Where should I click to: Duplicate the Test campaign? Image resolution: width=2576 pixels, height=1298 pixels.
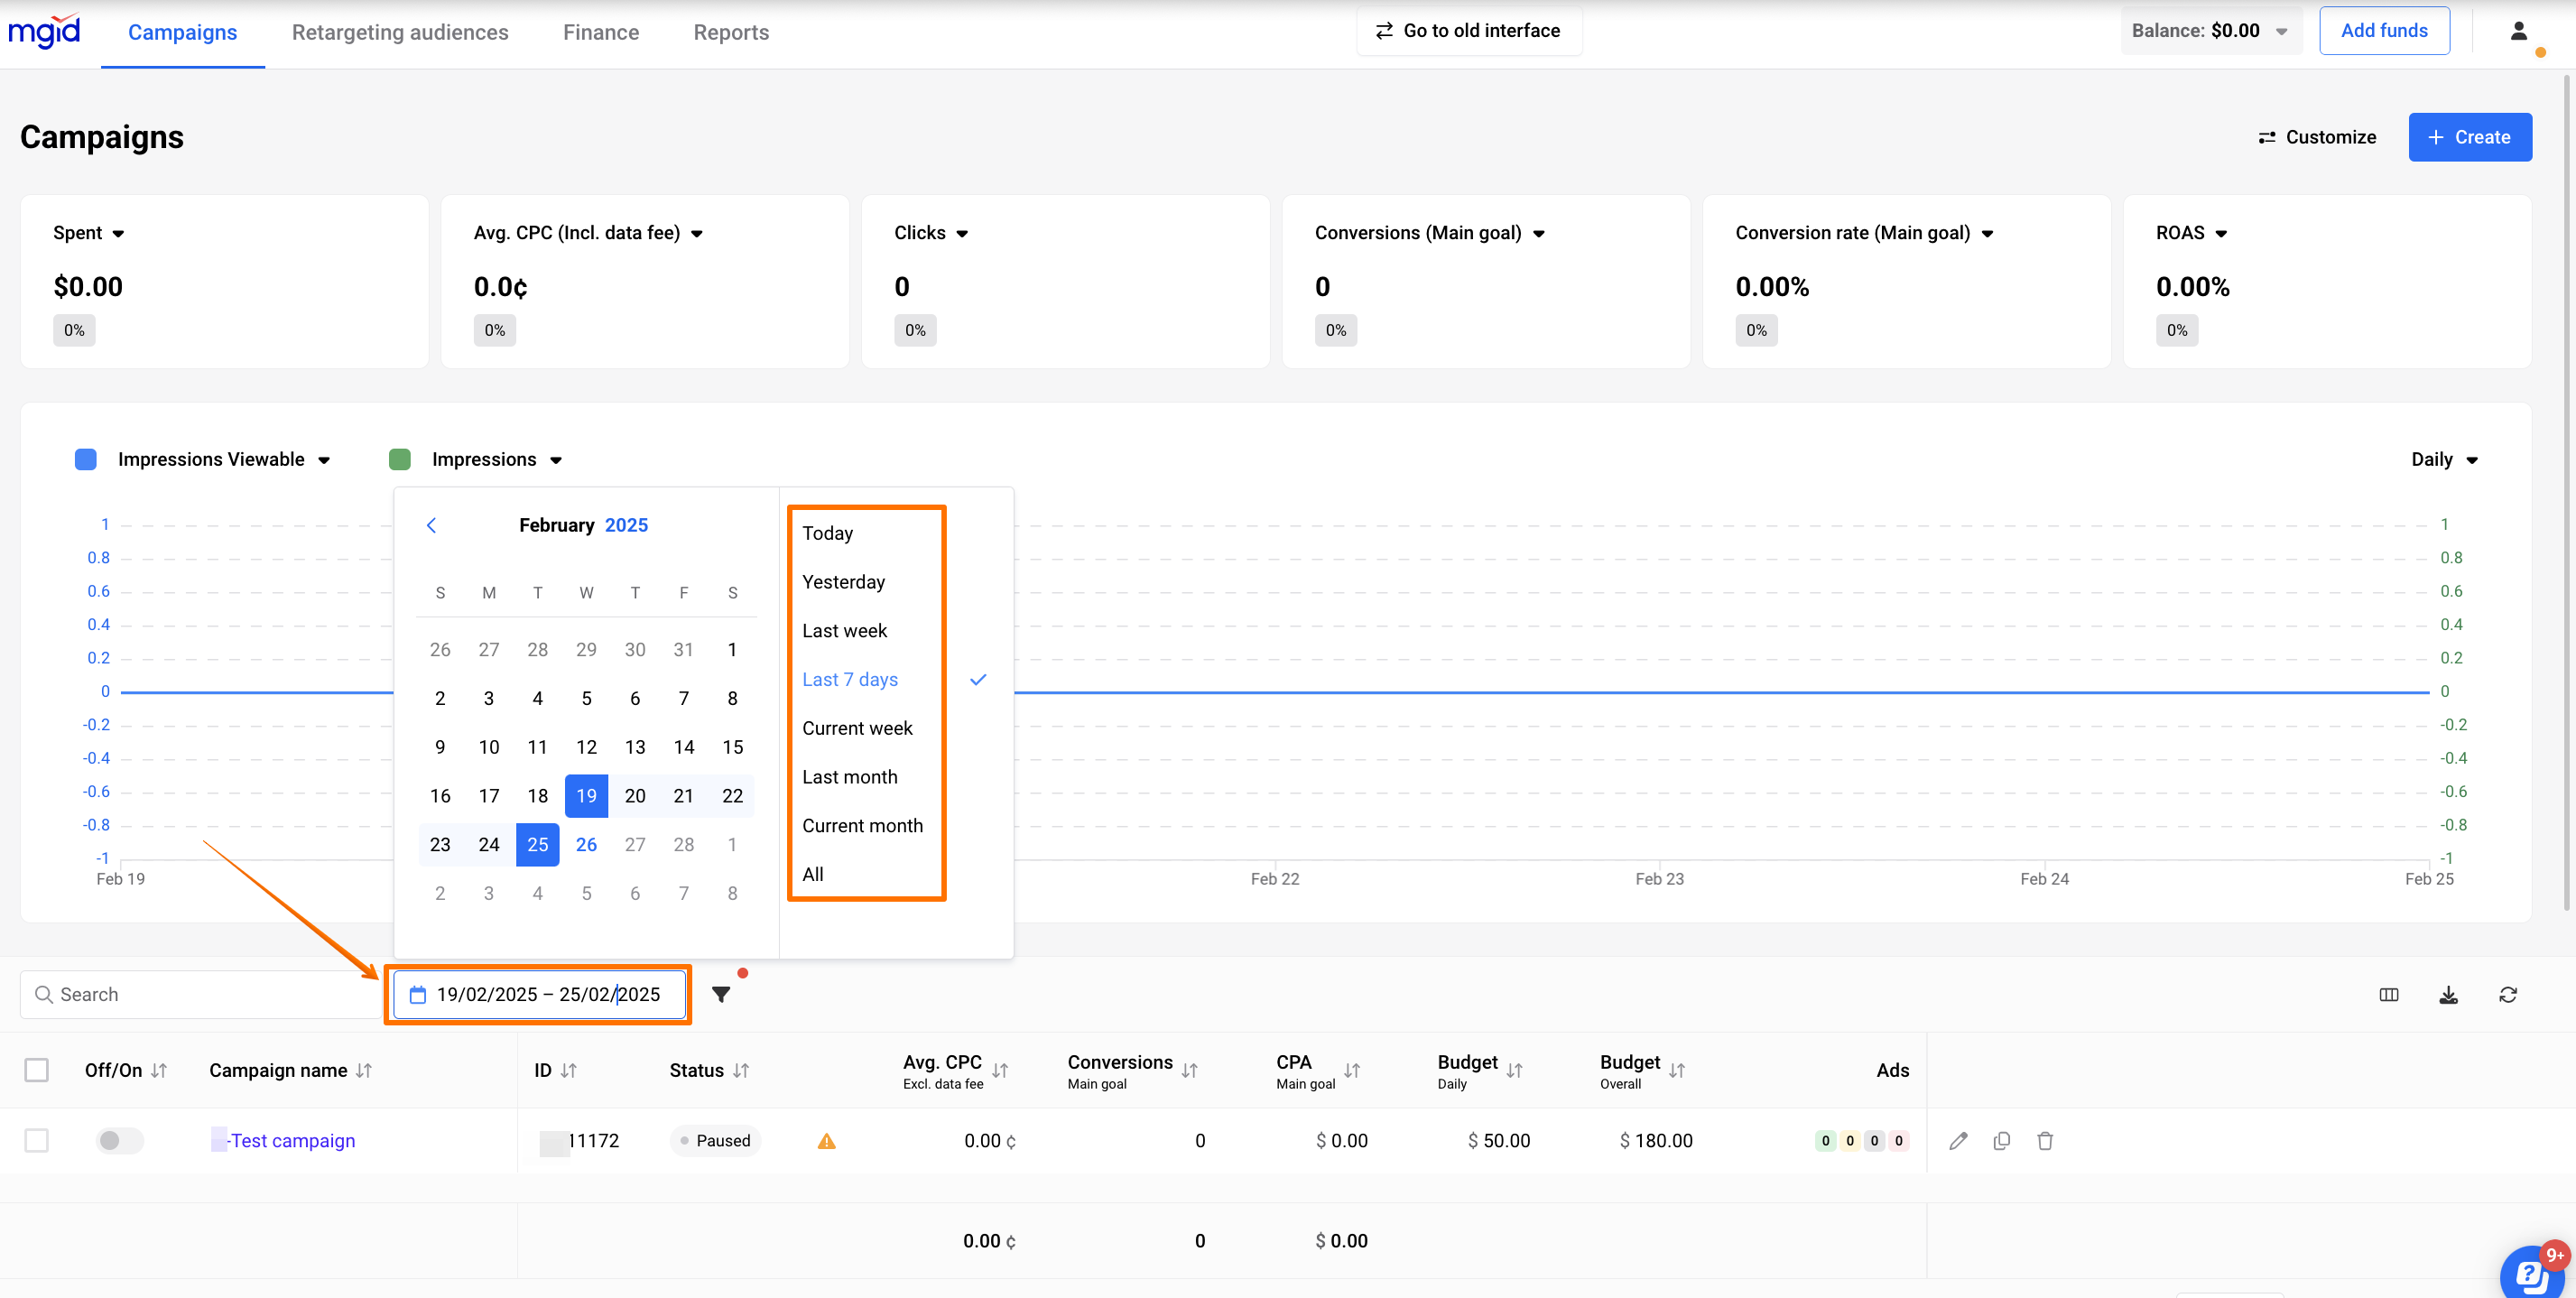(2001, 1140)
